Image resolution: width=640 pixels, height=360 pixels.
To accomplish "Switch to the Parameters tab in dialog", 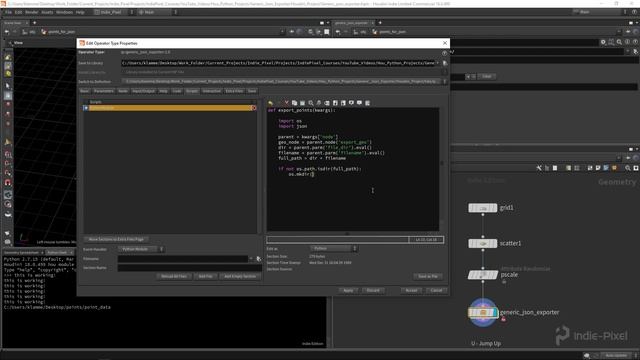I will click(104, 91).
